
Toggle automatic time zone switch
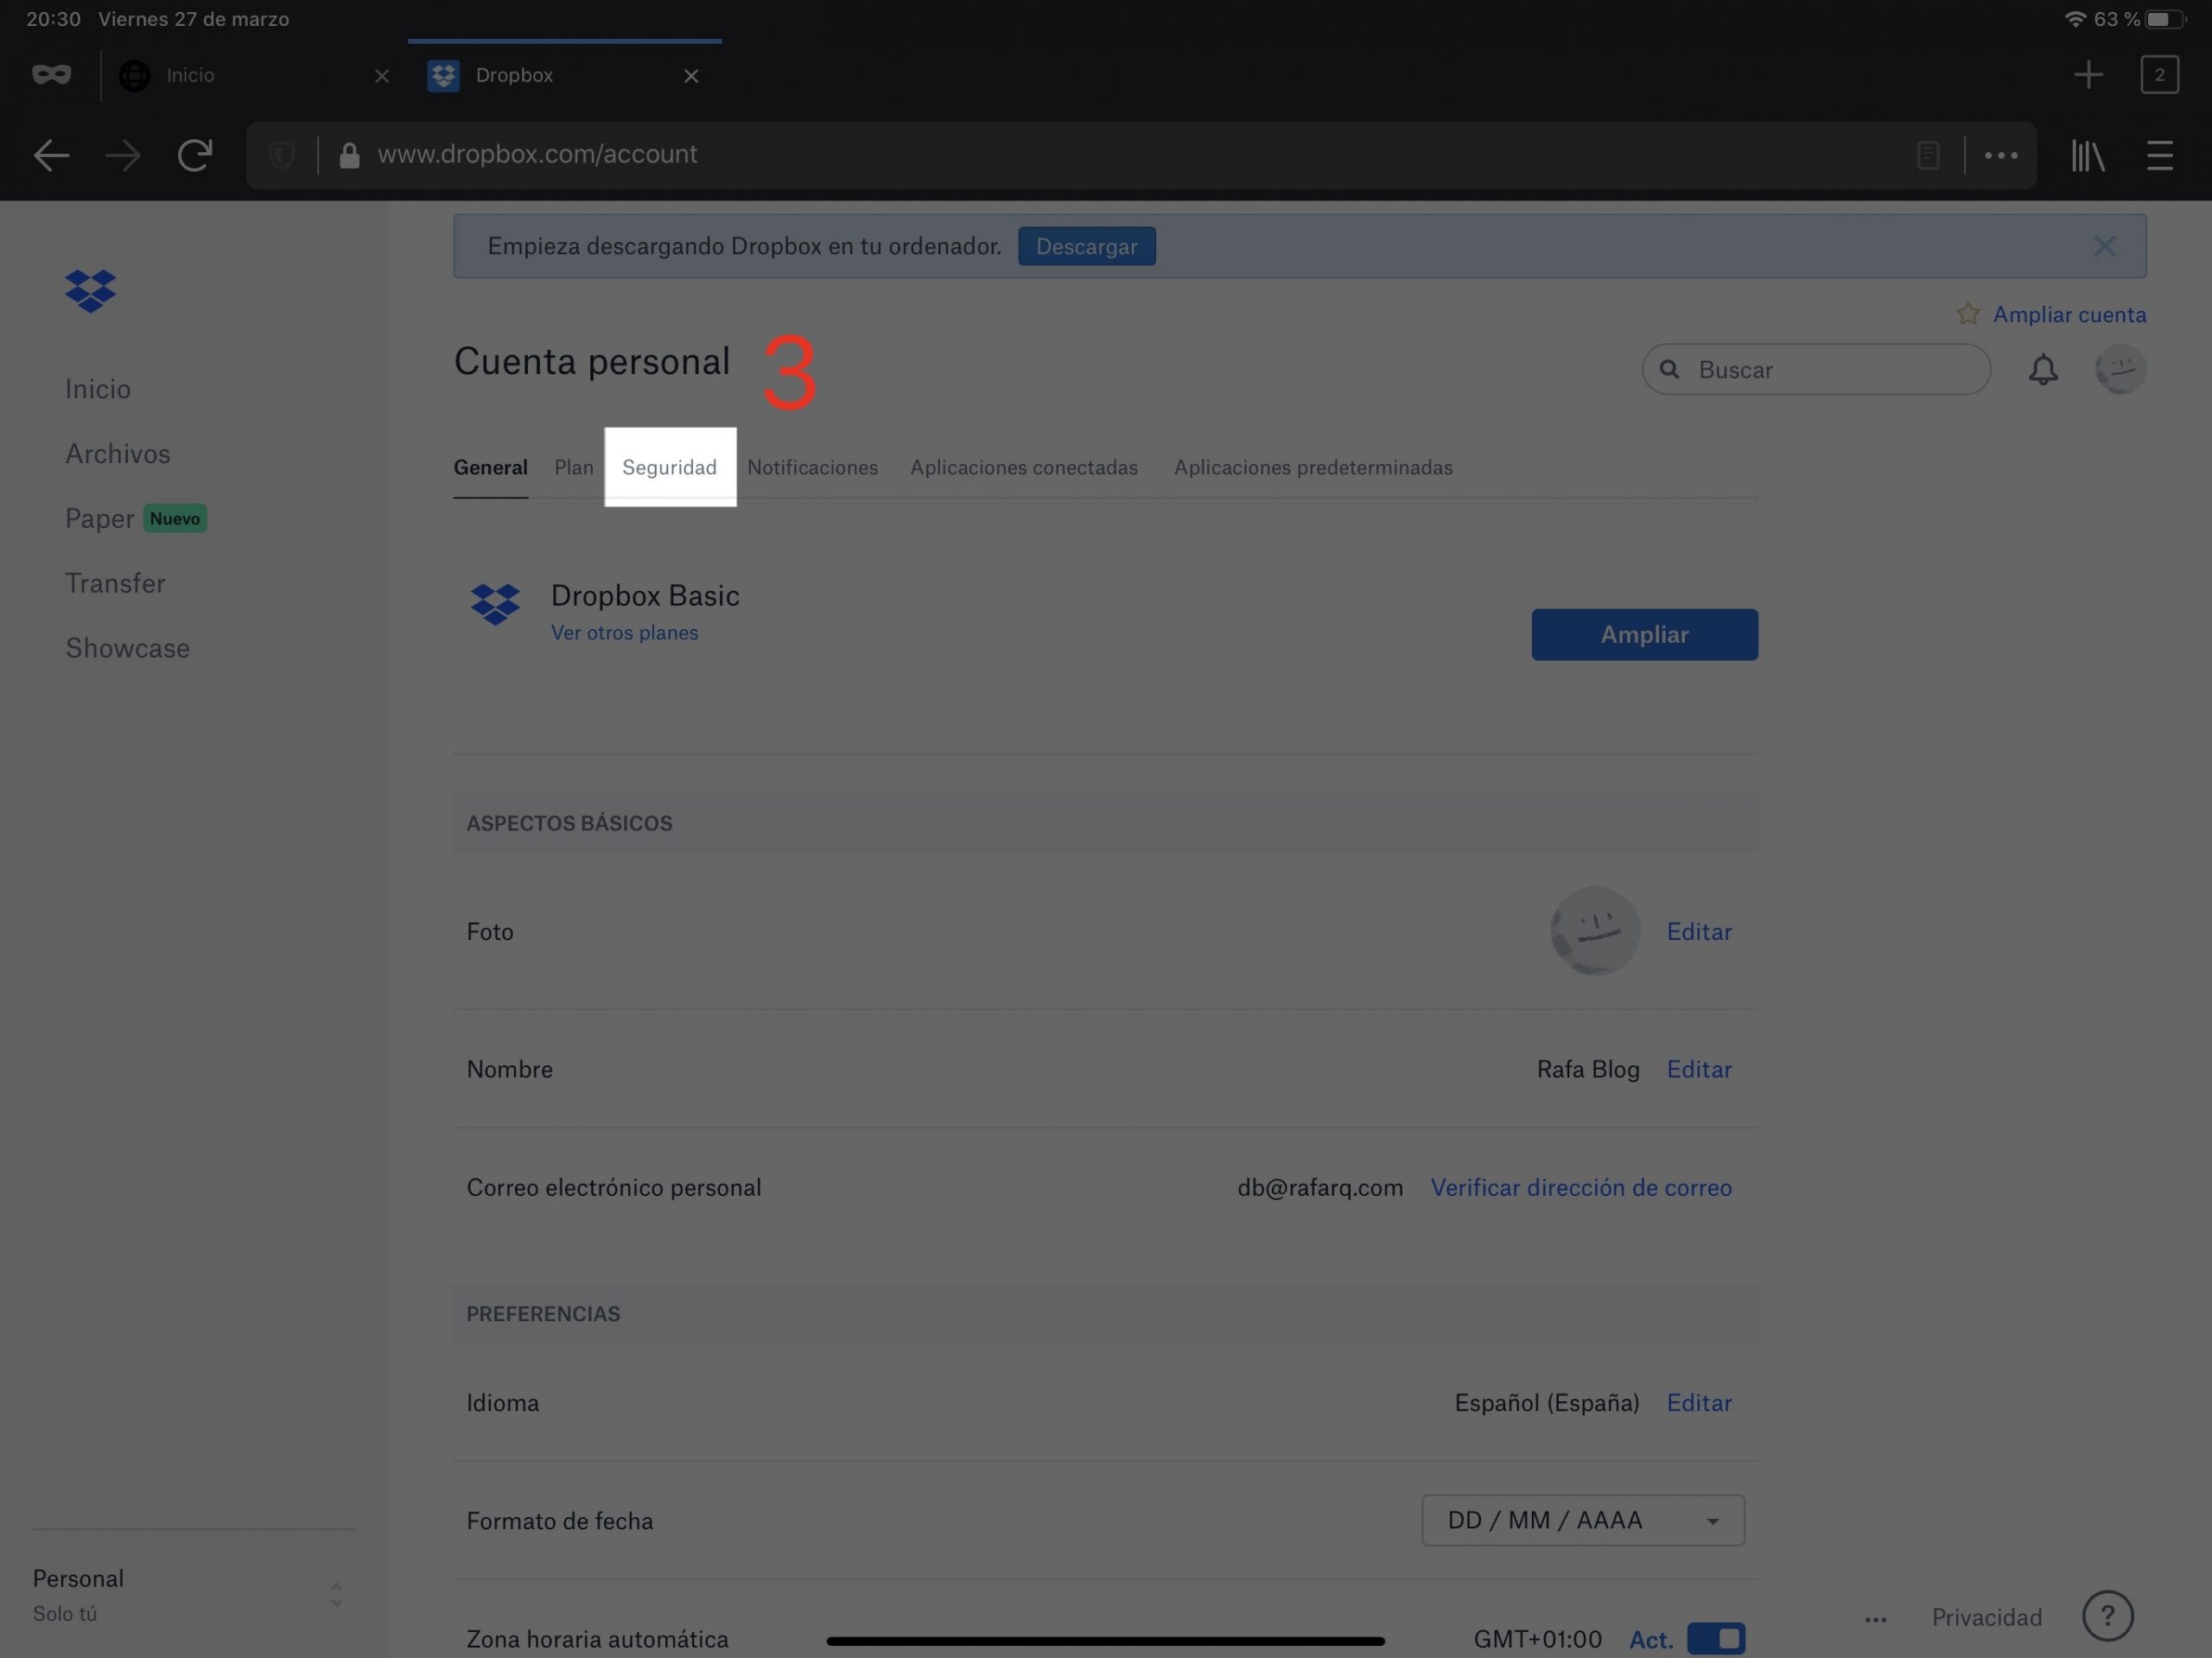[x=1715, y=1638]
